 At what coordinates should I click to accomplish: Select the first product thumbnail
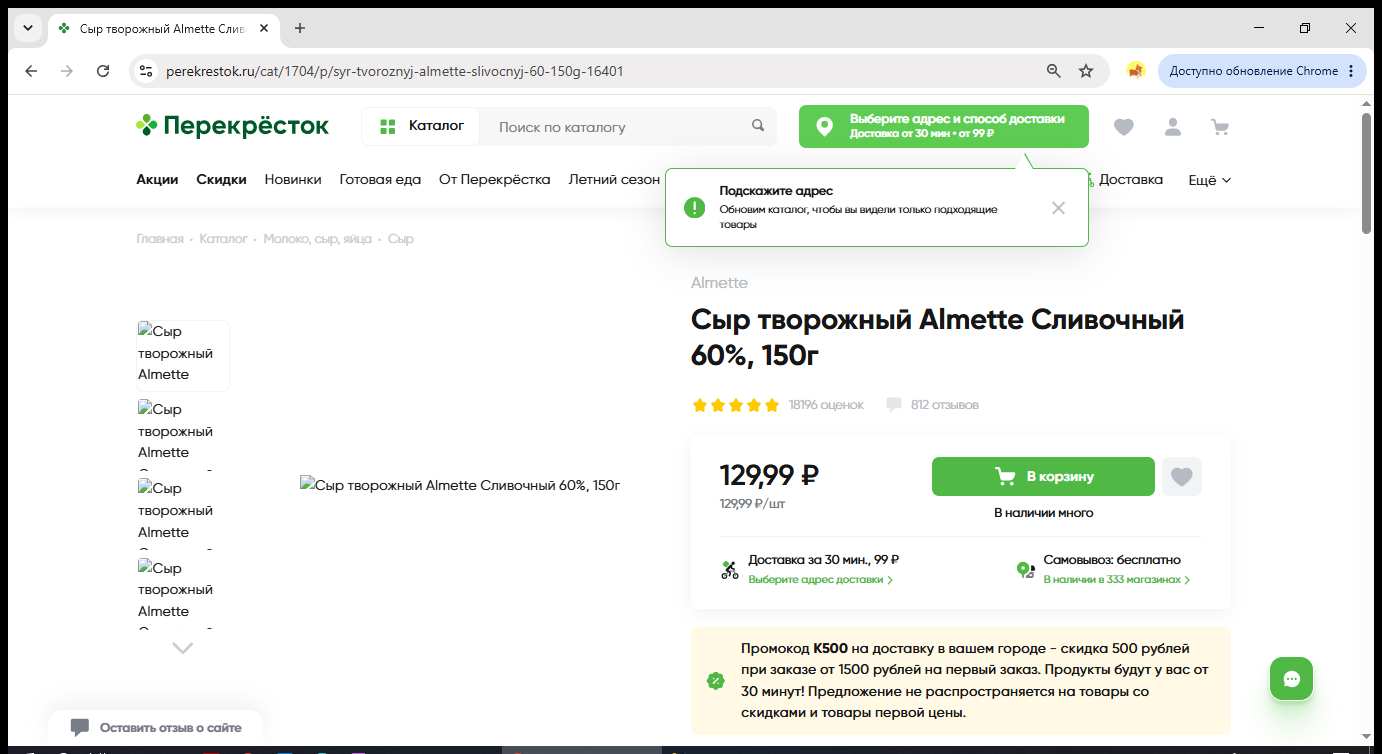pos(183,355)
